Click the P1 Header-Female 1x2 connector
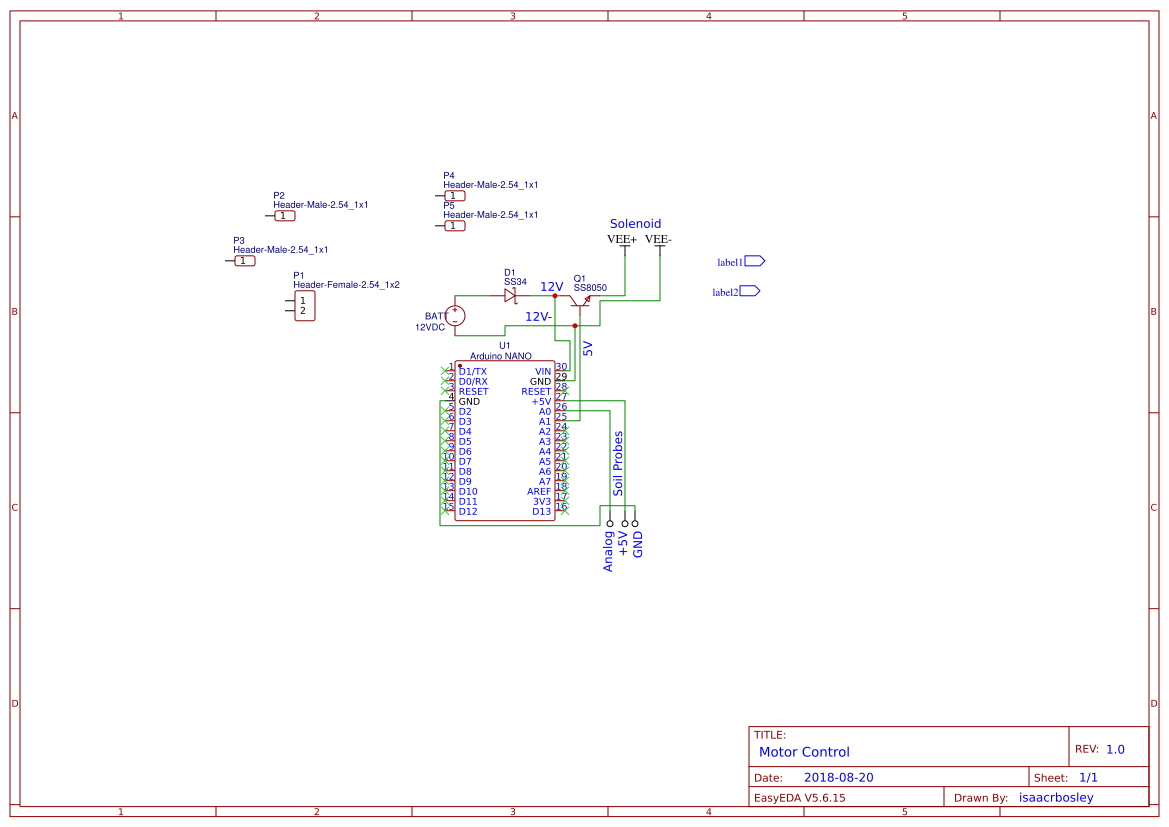This screenshot has height=827, width=1169. (304, 306)
